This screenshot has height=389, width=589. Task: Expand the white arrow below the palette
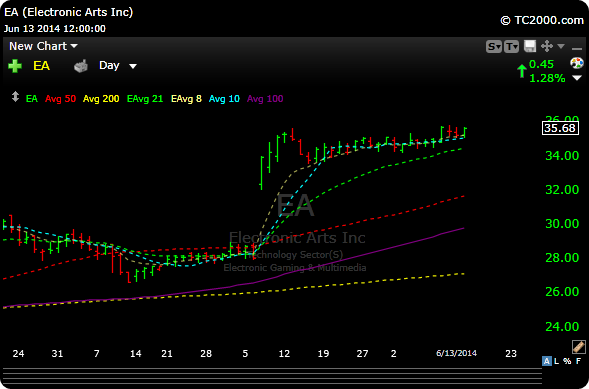(x=577, y=78)
